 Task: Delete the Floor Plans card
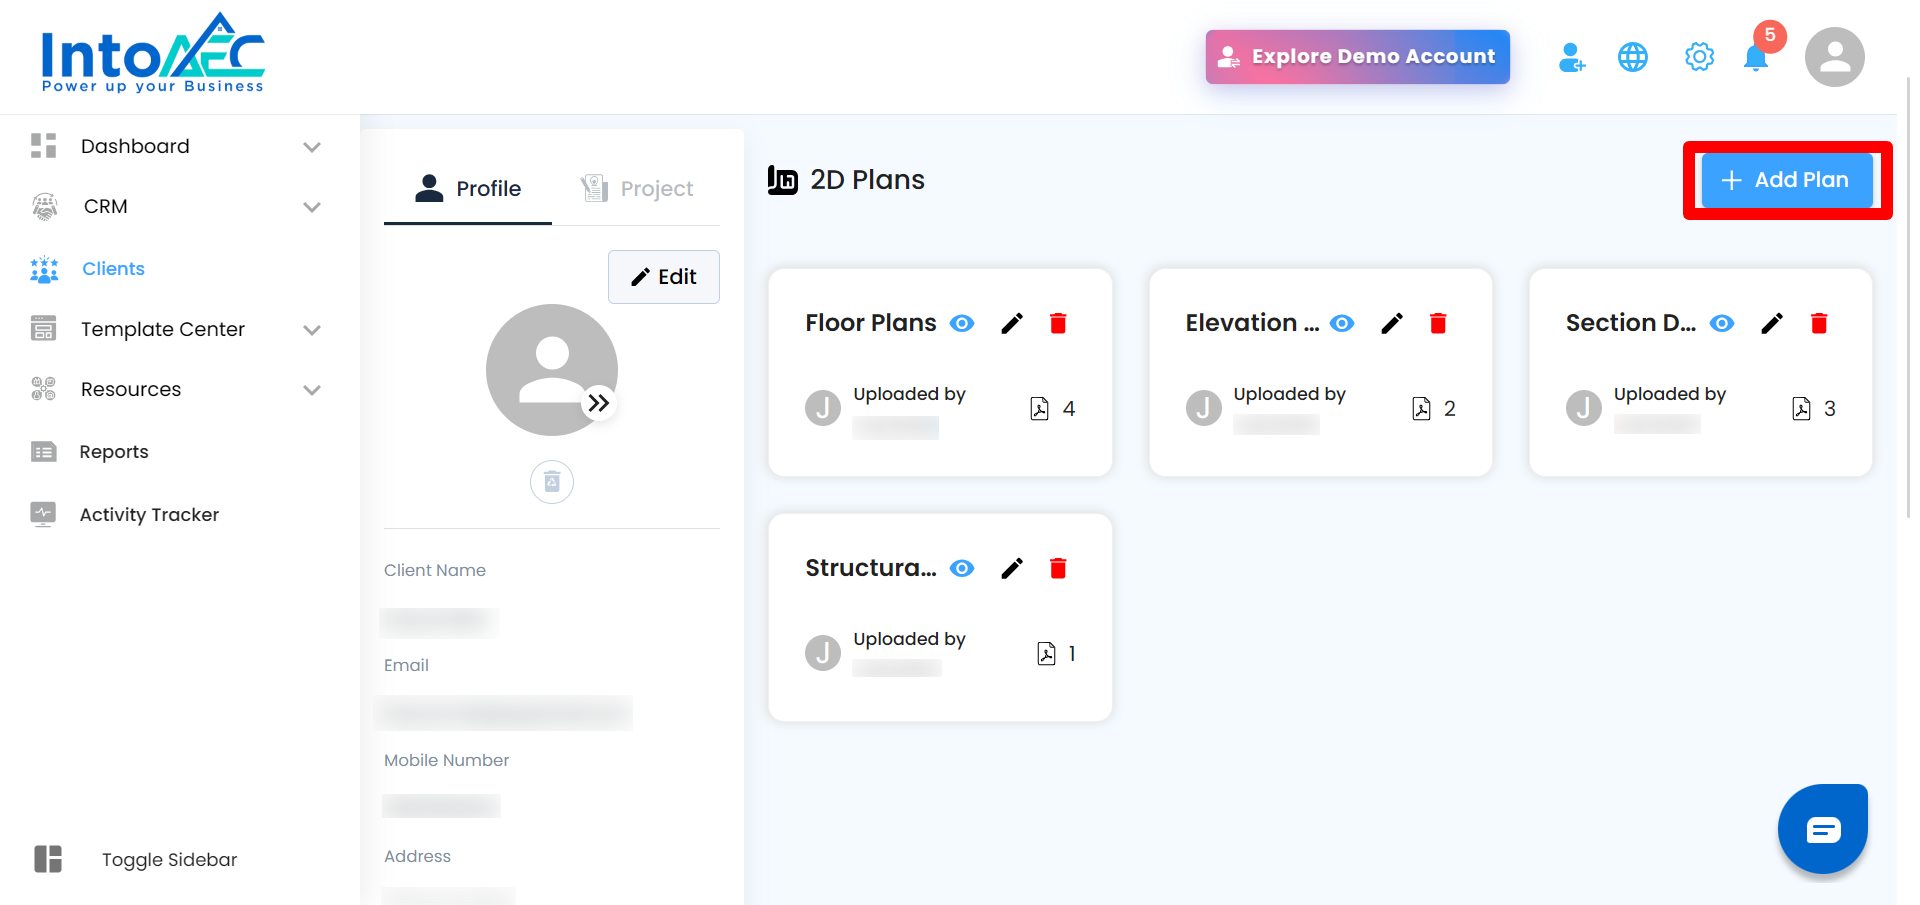pos(1058,323)
